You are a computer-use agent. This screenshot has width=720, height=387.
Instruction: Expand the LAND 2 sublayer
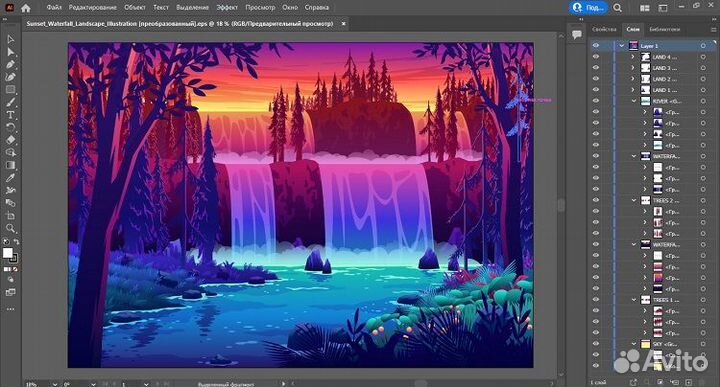click(x=633, y=79)
